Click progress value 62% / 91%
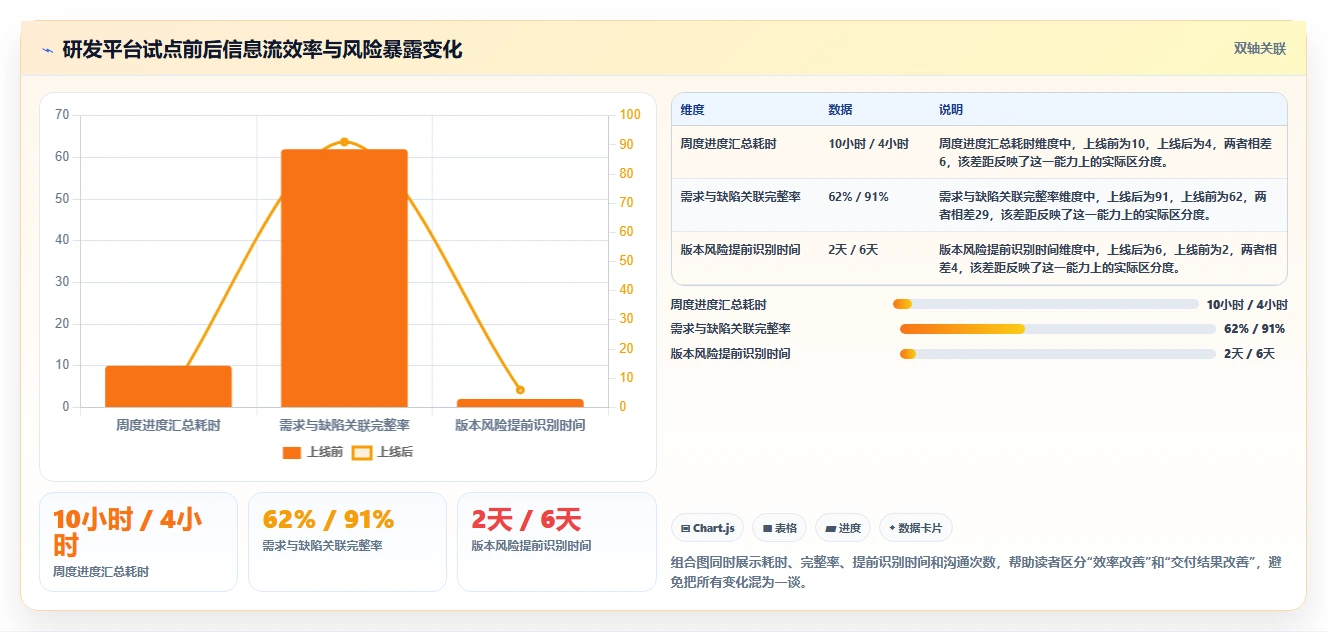The width and height of the screenshot is (1327, 632). pos(1254,329)
